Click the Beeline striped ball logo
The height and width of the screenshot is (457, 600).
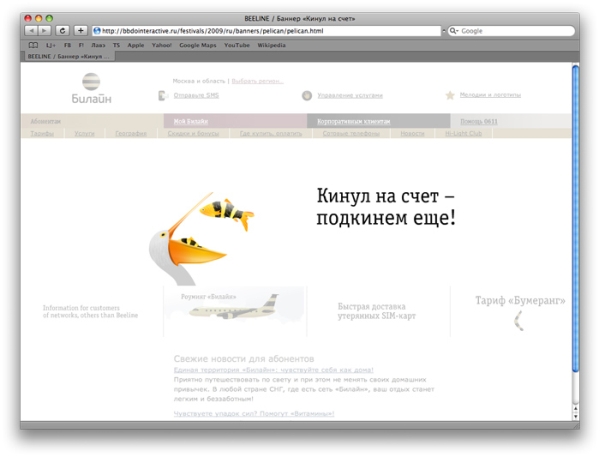point(91,82)
